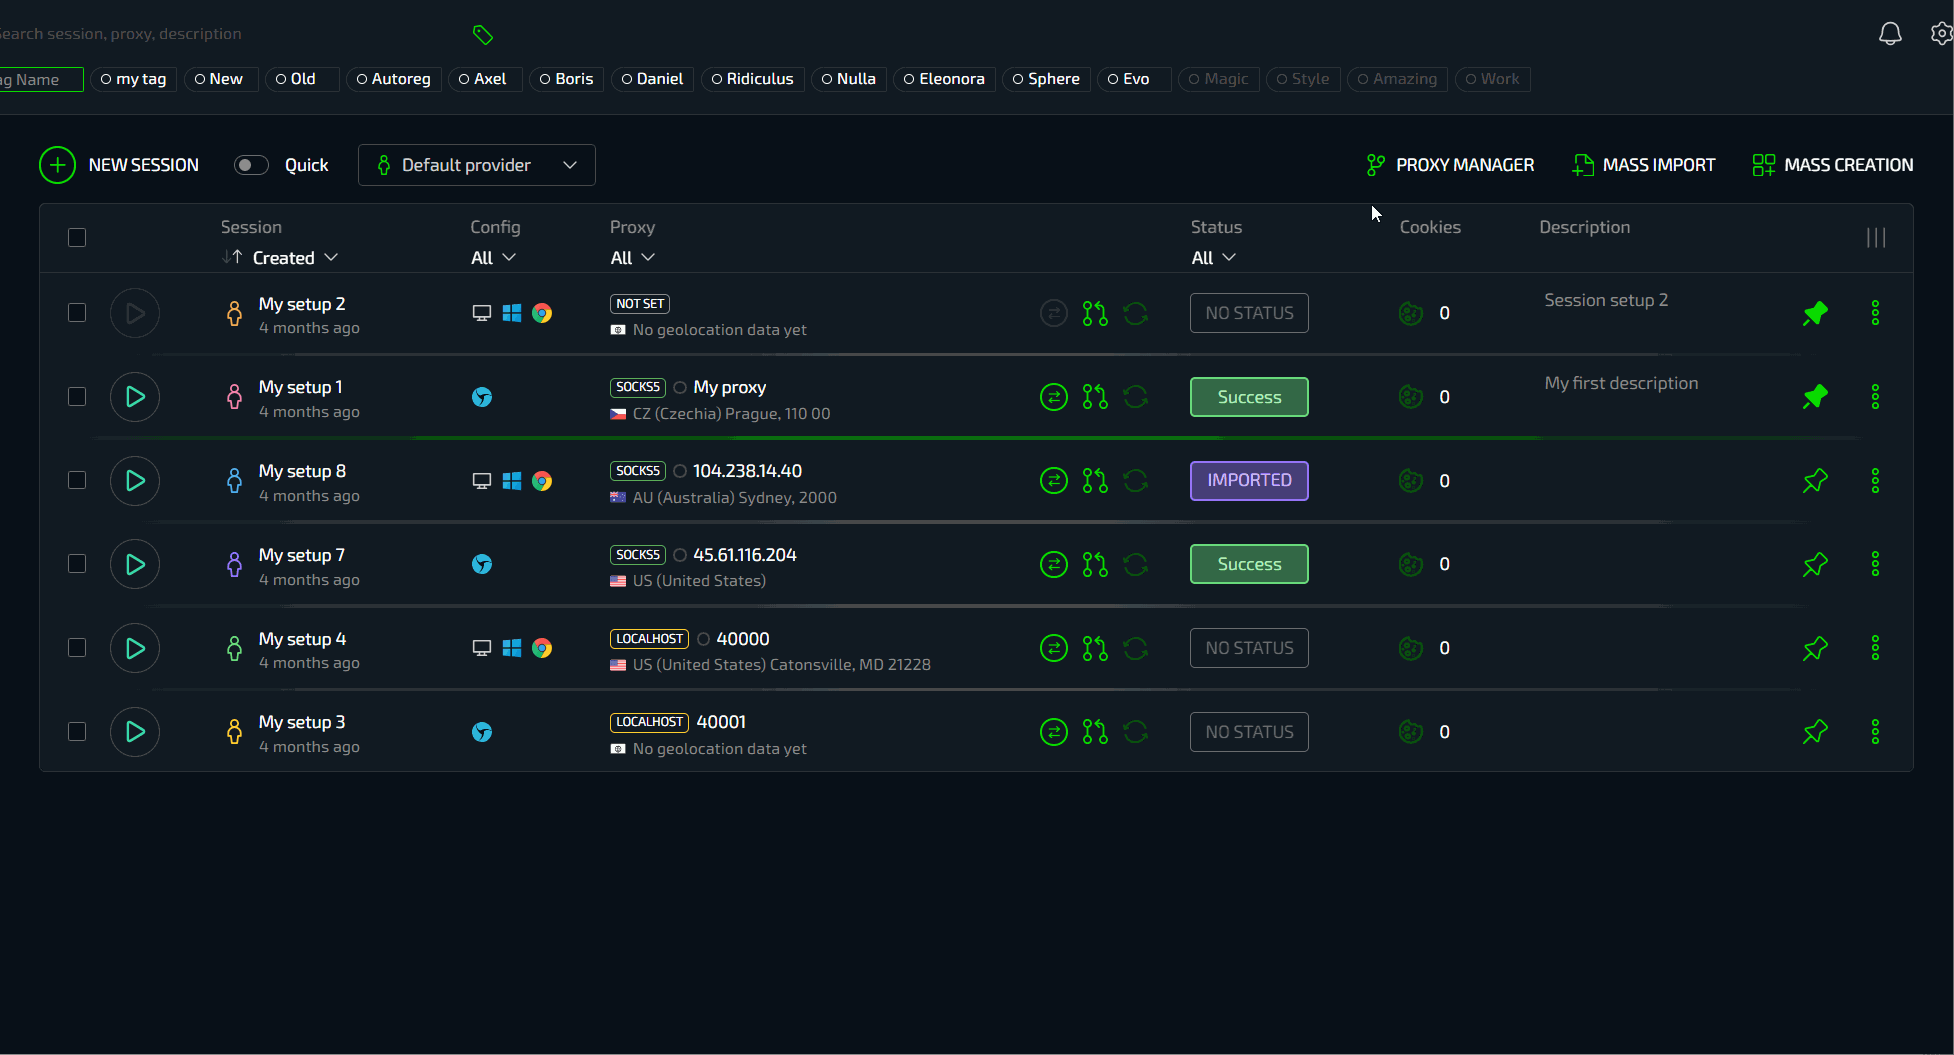
Task: Open the three-dot menu for My setup 7
Action: [x=1875, y=564]
